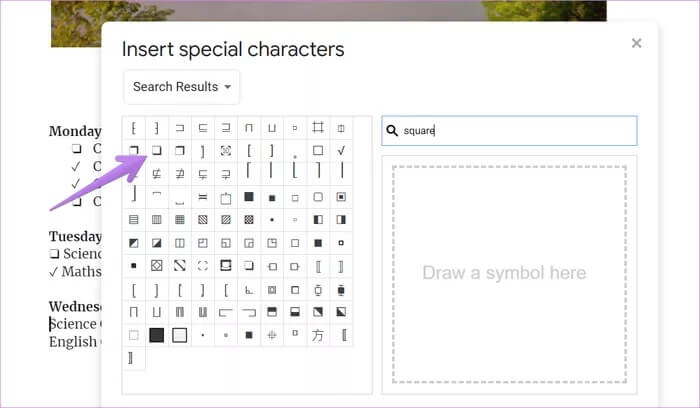The height and width of the screenshot is (408, 700).
Task: Insert the Chinese character 方 symbol
Action: coord(318,335)
